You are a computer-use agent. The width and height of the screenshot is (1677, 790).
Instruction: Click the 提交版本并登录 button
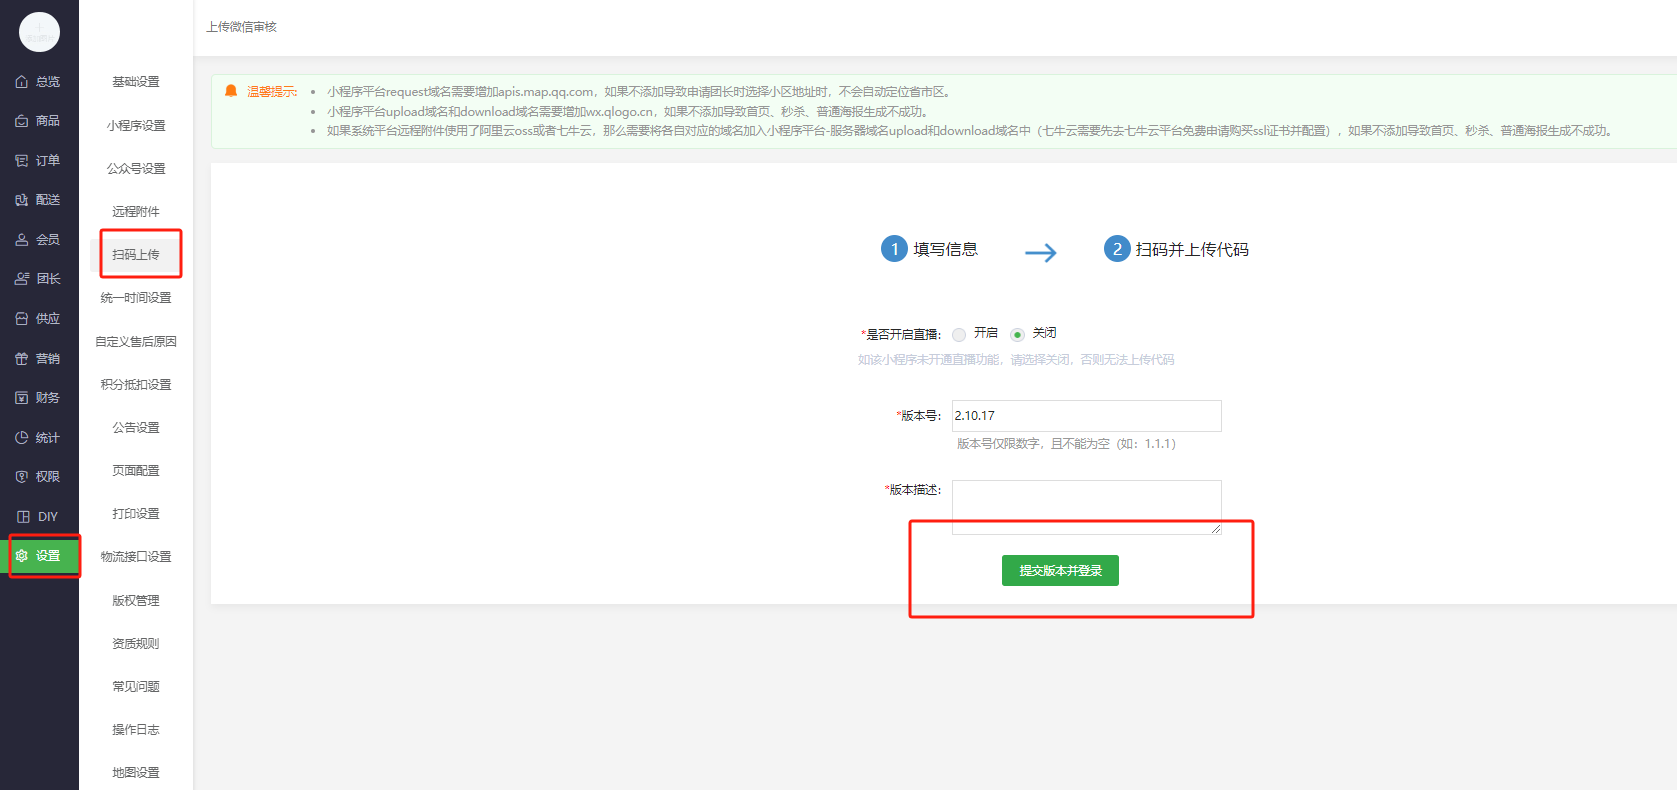(x=1060, y=571)
